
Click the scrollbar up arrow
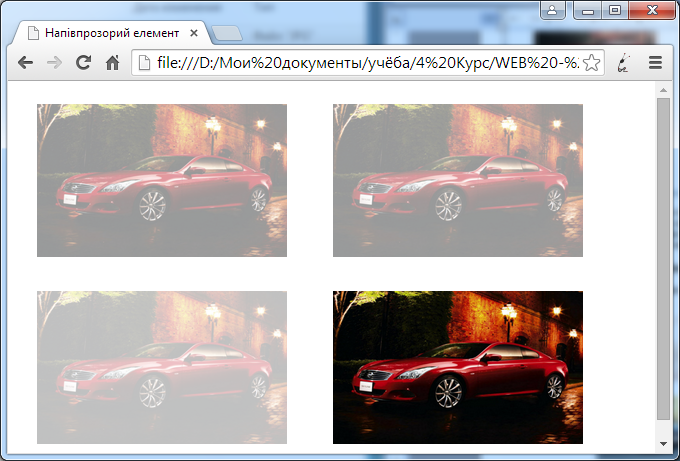tap(664, 90)
